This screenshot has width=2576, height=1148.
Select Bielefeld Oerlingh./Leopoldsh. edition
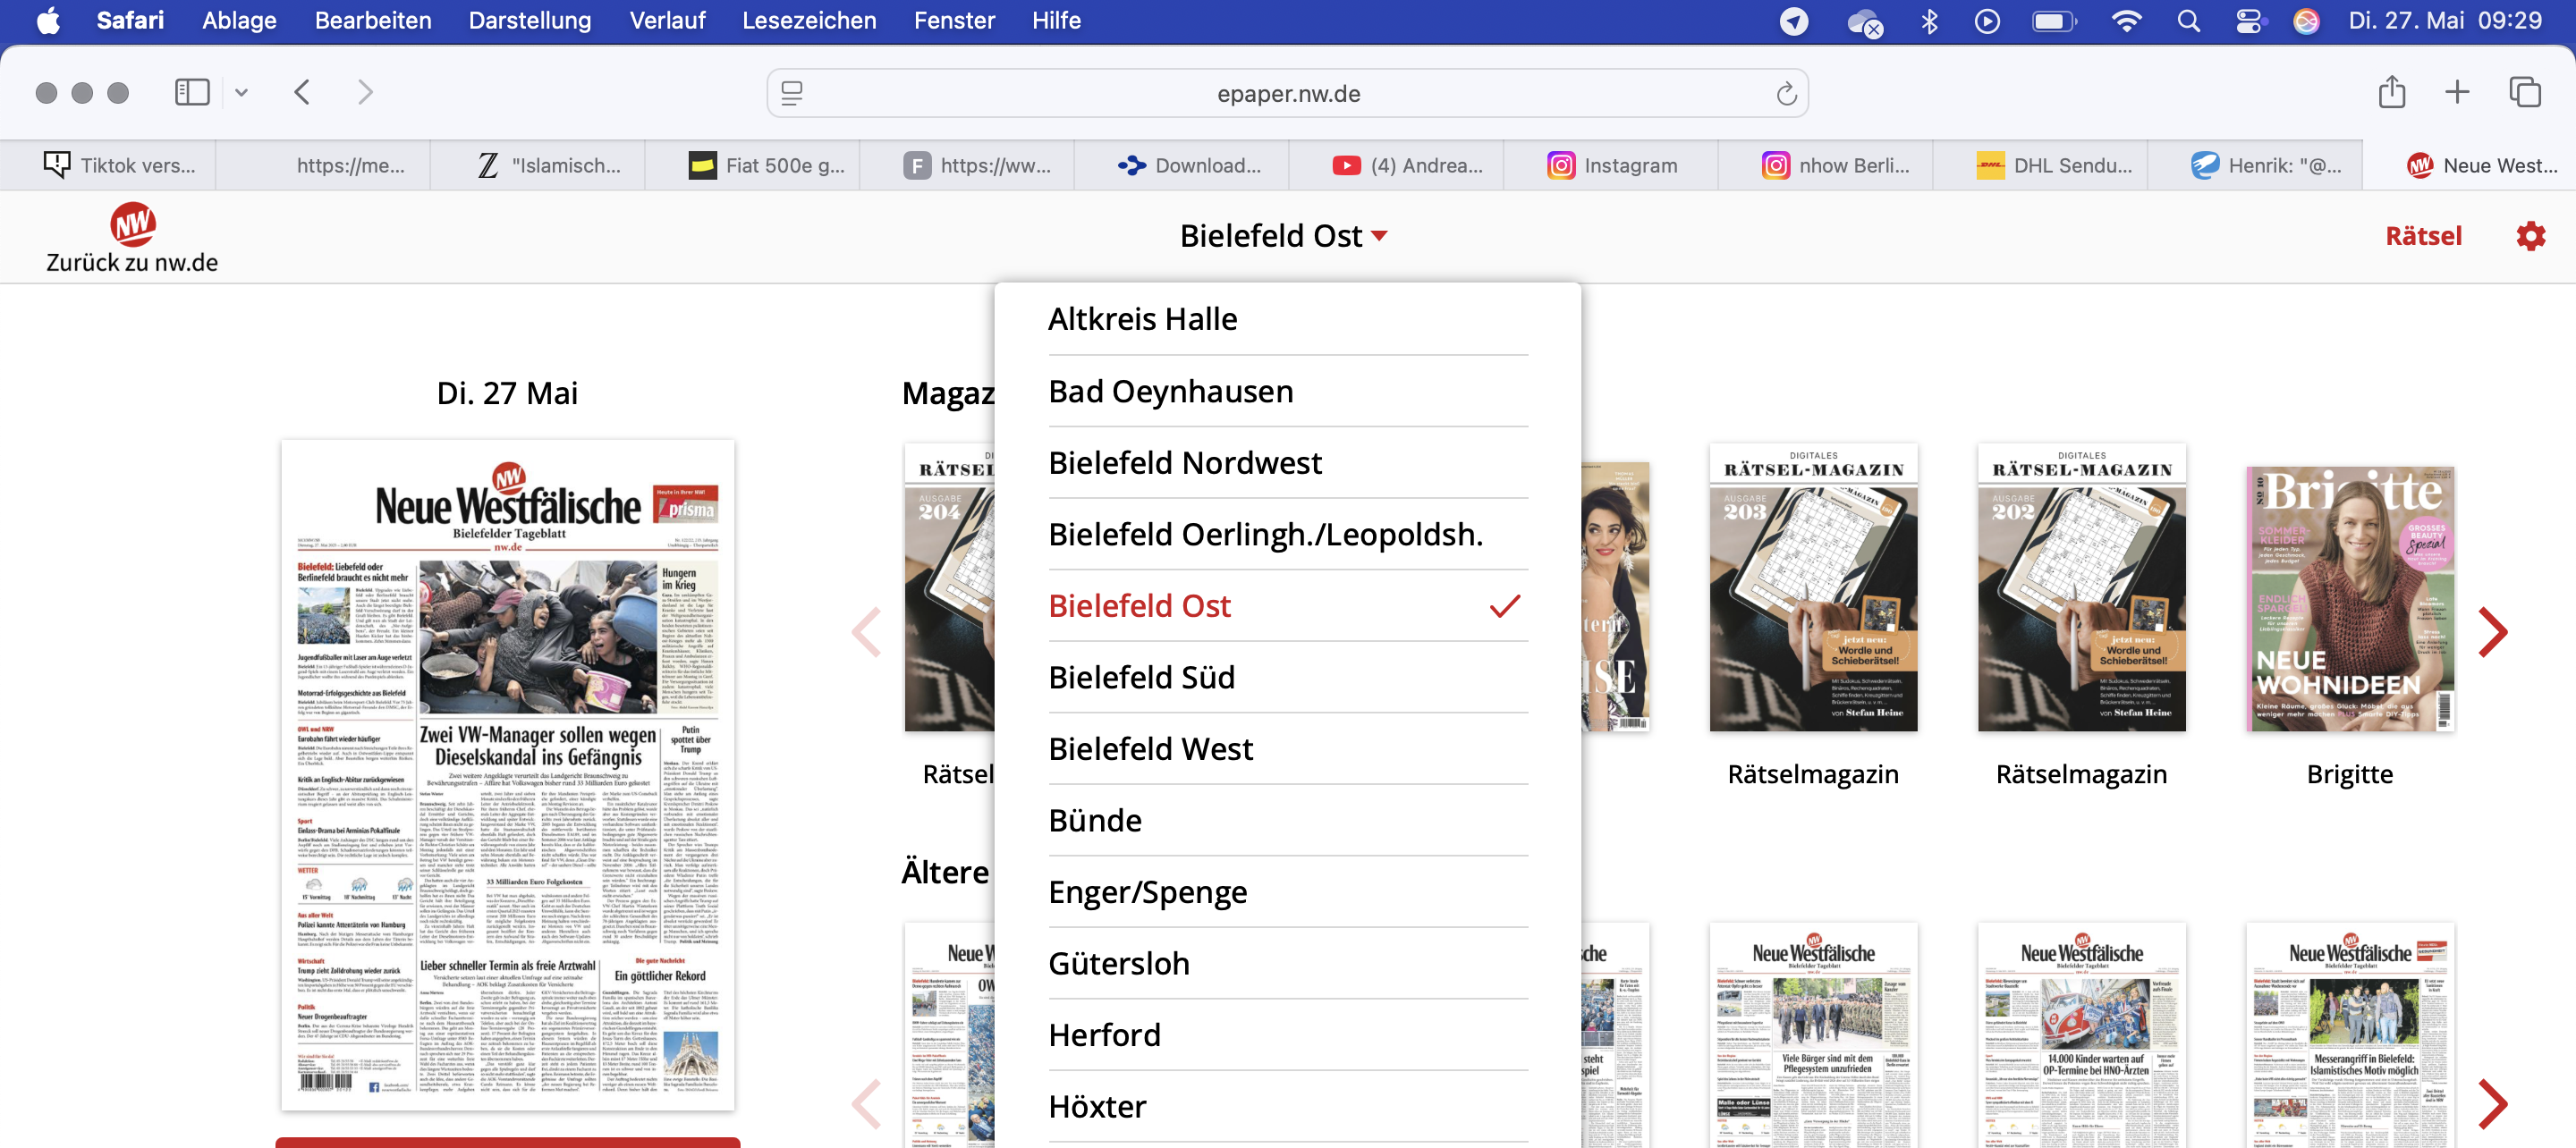point(1287,534)
